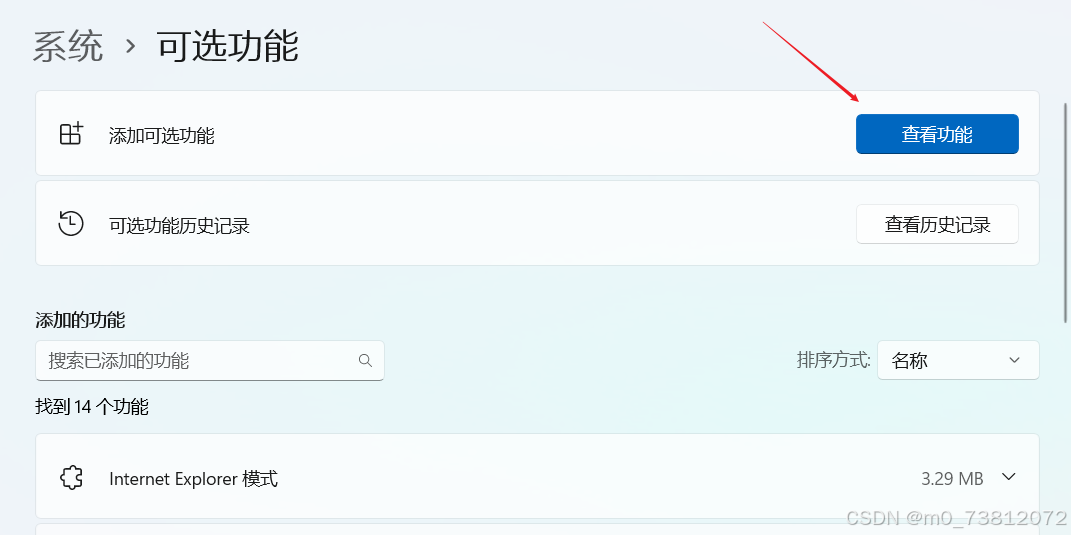
Task: Select the Internet Explorer 模式 label
Action: [193, 479]
